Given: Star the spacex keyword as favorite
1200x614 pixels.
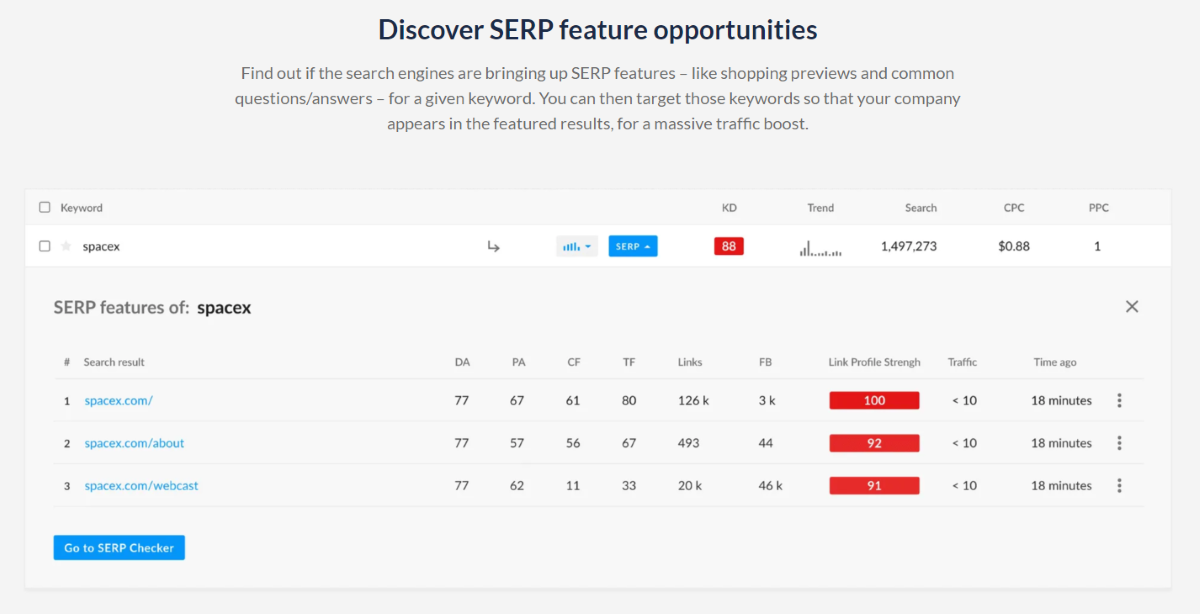Looking at the screenshot, I should click(x=66, y=246).
